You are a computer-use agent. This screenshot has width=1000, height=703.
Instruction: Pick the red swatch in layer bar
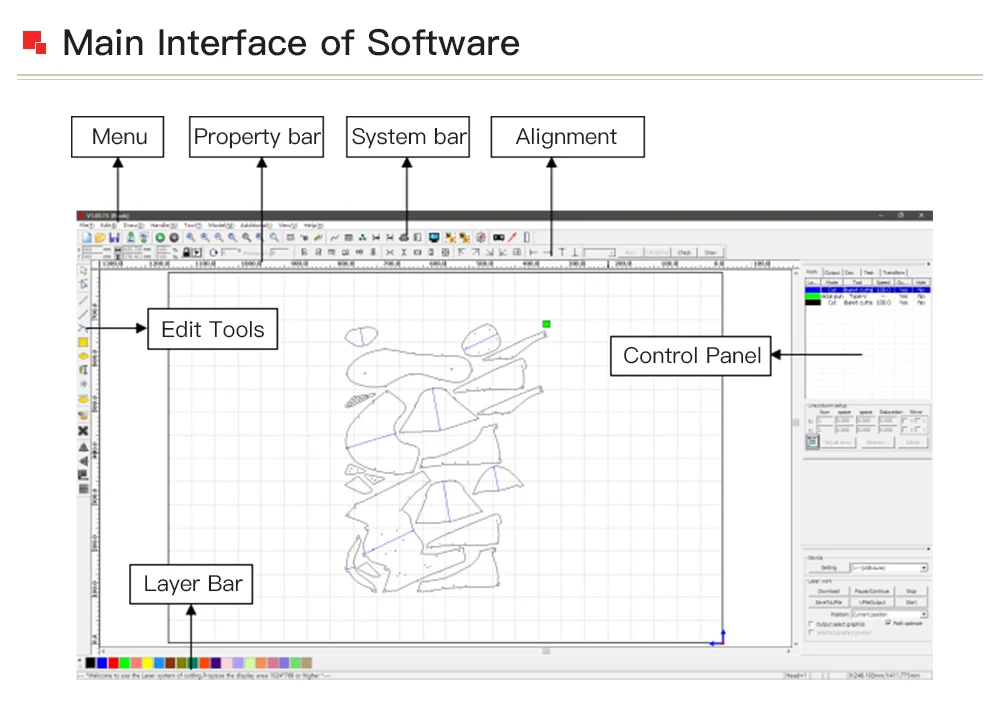[113, 663]
